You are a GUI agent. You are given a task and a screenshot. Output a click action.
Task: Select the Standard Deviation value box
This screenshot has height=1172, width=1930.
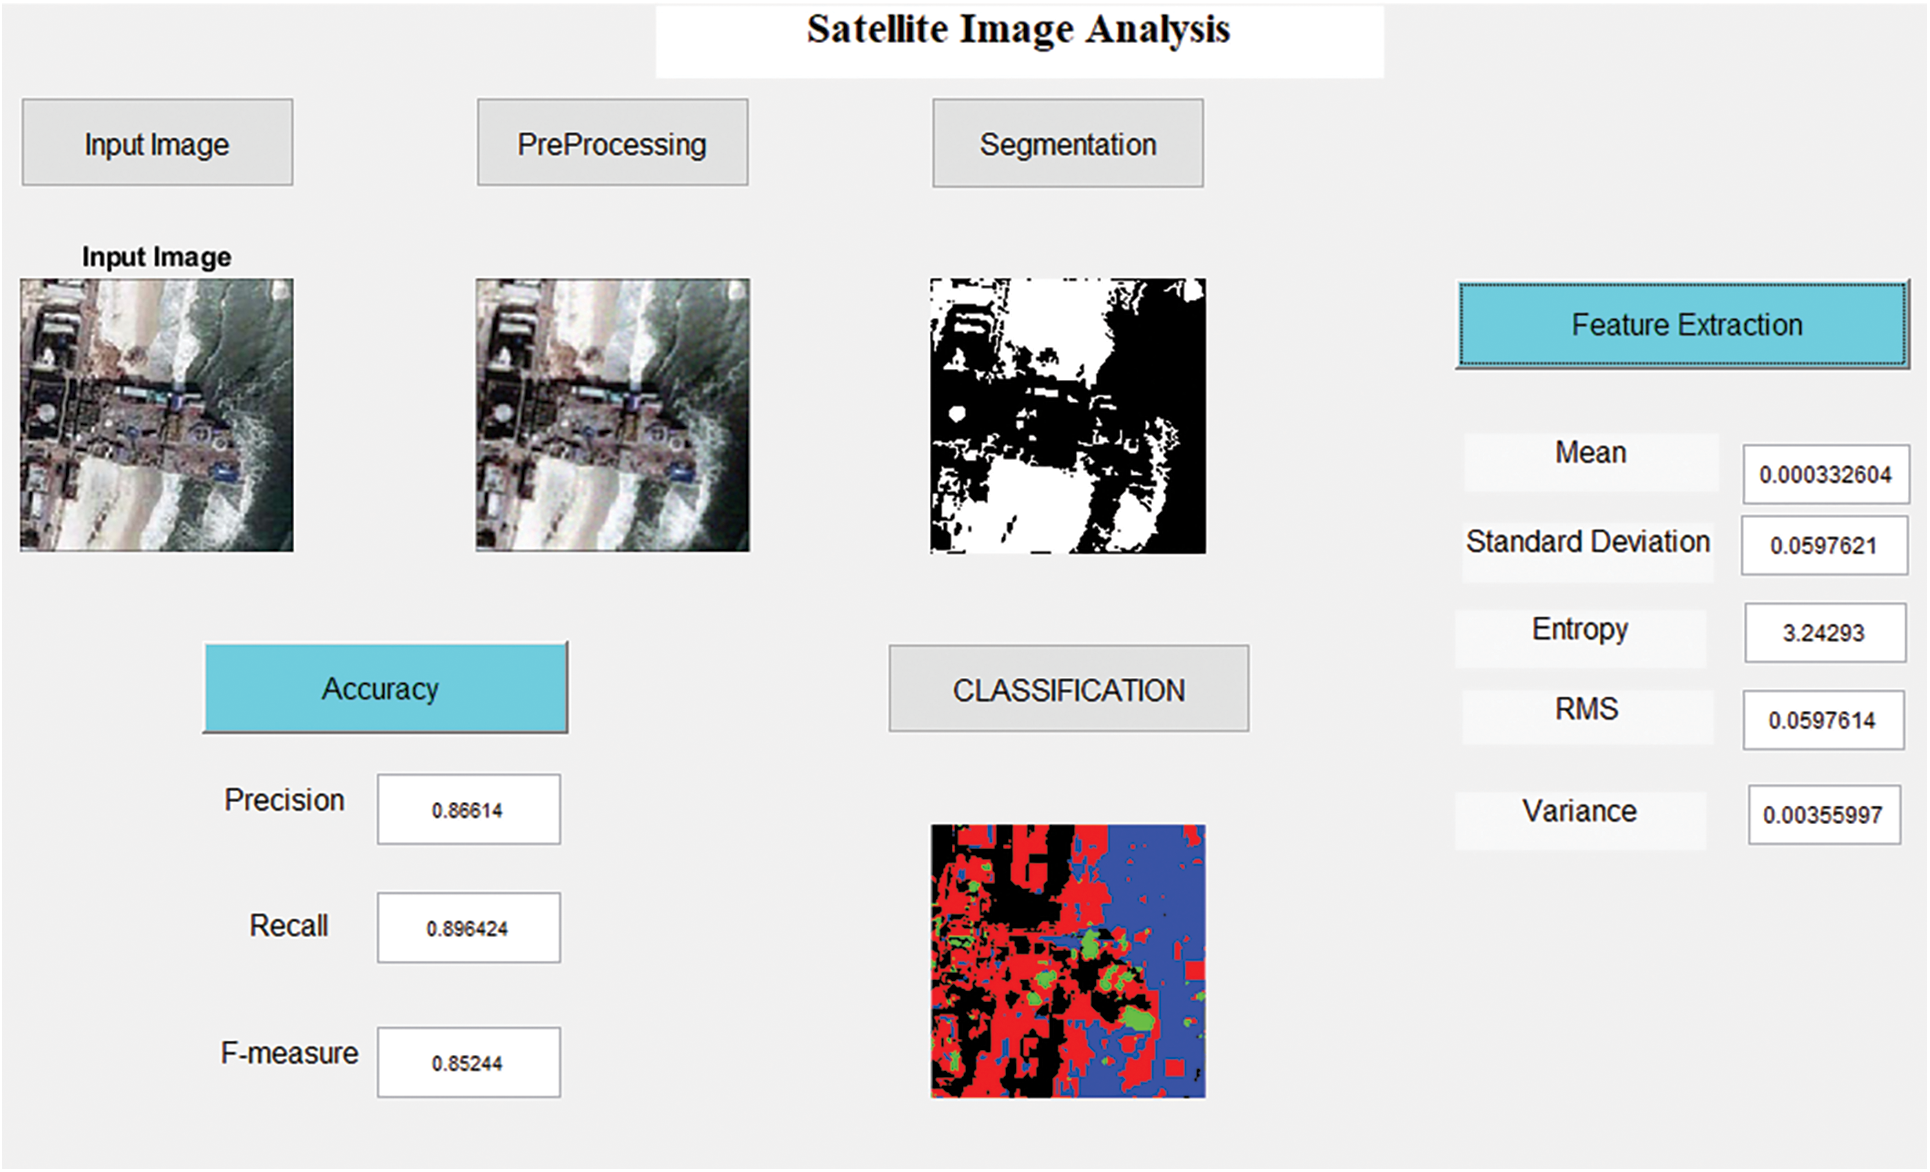[1825, 546]
